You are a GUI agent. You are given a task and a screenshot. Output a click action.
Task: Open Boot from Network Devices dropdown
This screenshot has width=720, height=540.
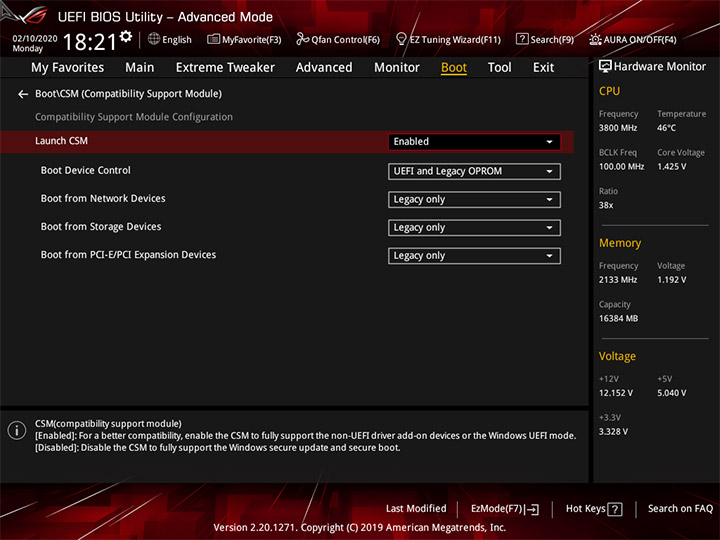coord(474,199)
